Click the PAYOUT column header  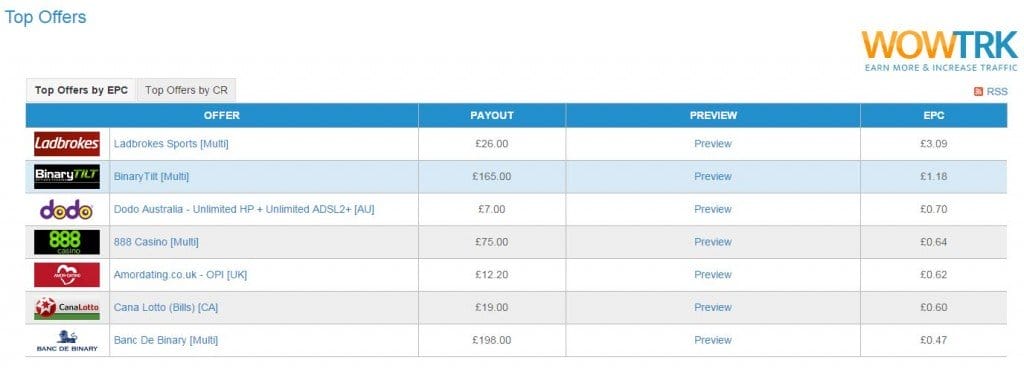coord(492,116)
